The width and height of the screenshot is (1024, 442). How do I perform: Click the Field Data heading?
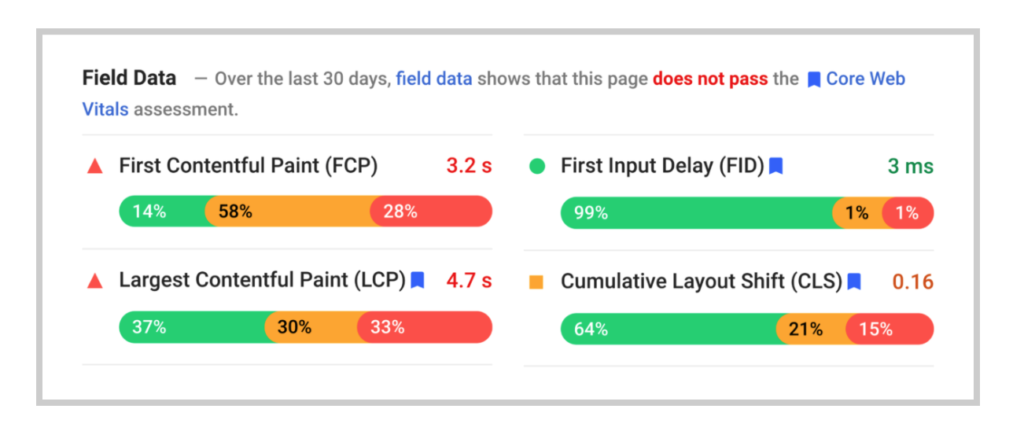point(129,78)
